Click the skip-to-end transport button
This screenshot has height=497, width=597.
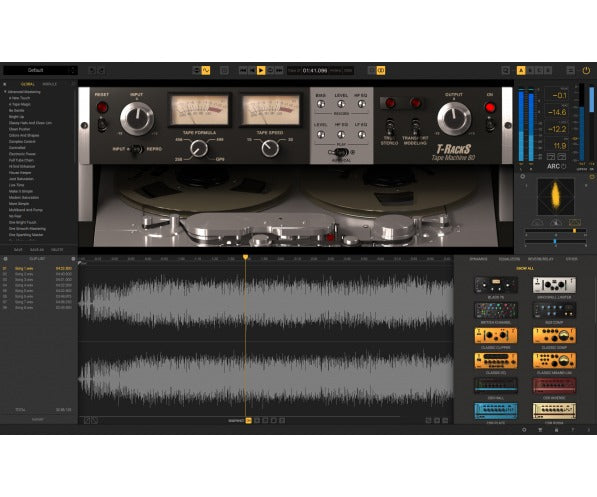(279, 70)
